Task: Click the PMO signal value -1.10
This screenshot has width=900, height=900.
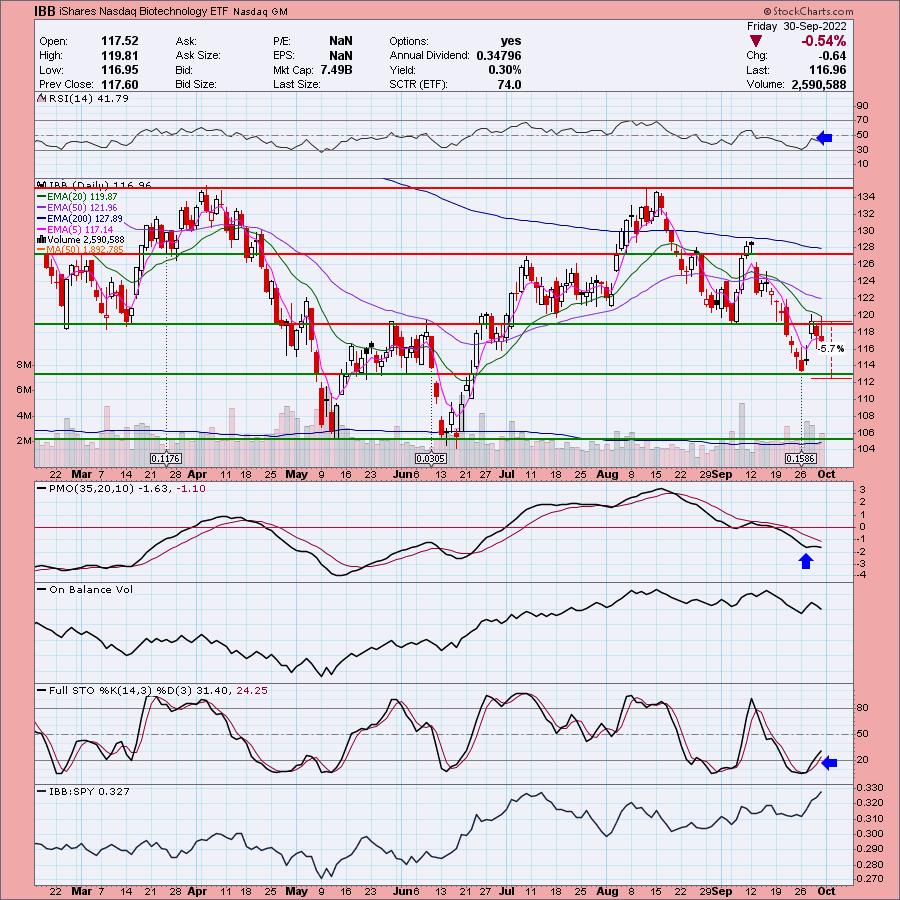Action: tap(191, 488)
